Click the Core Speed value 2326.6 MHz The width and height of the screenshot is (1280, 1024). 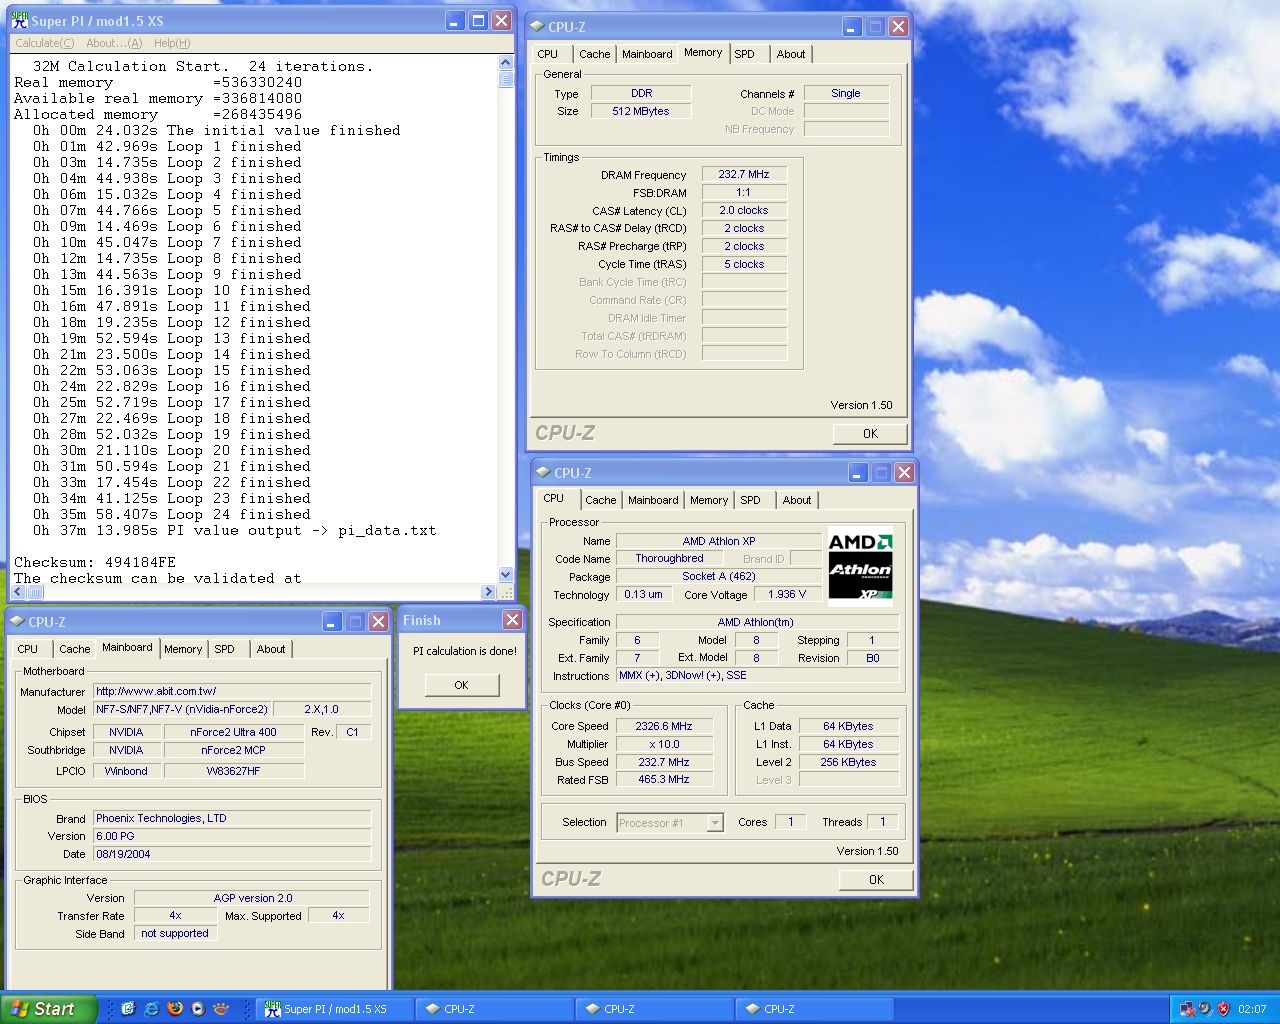click(x=664, y=726)
